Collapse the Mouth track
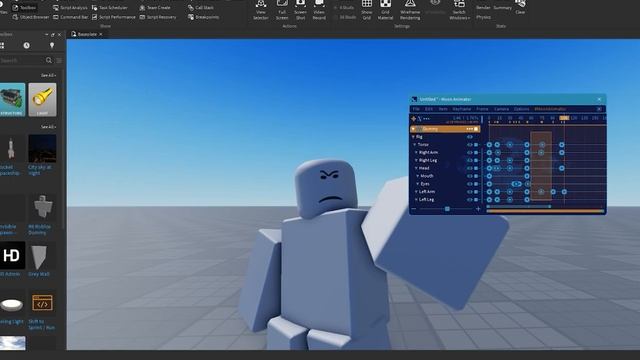640x360 pixels. tap(418, 176)
